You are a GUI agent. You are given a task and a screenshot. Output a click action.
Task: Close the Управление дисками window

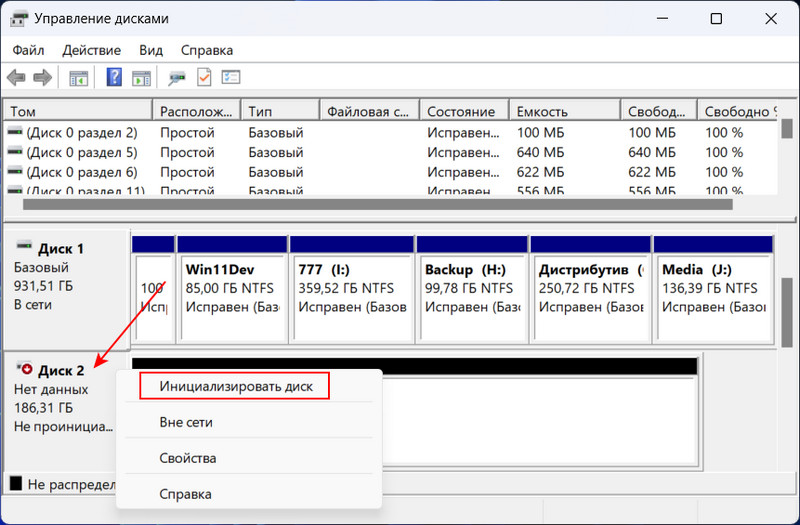tap(771, 19)
